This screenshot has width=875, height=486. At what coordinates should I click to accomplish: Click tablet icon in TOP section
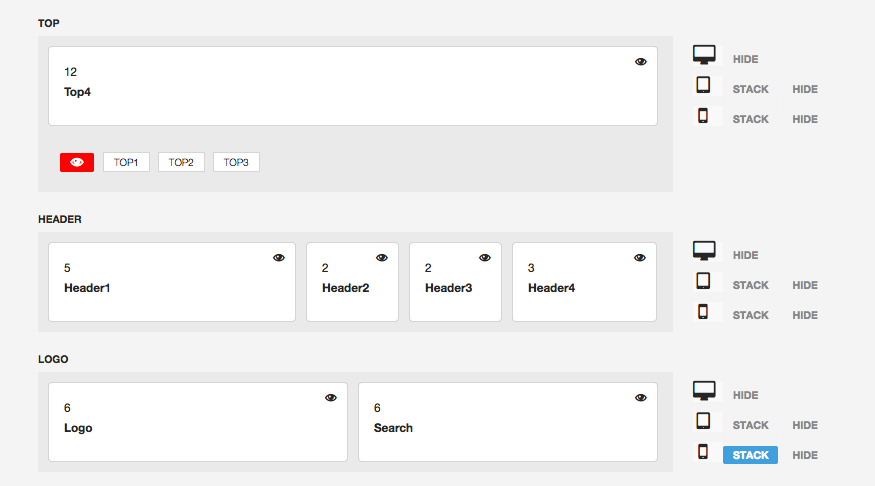click(x=703, y=85)
